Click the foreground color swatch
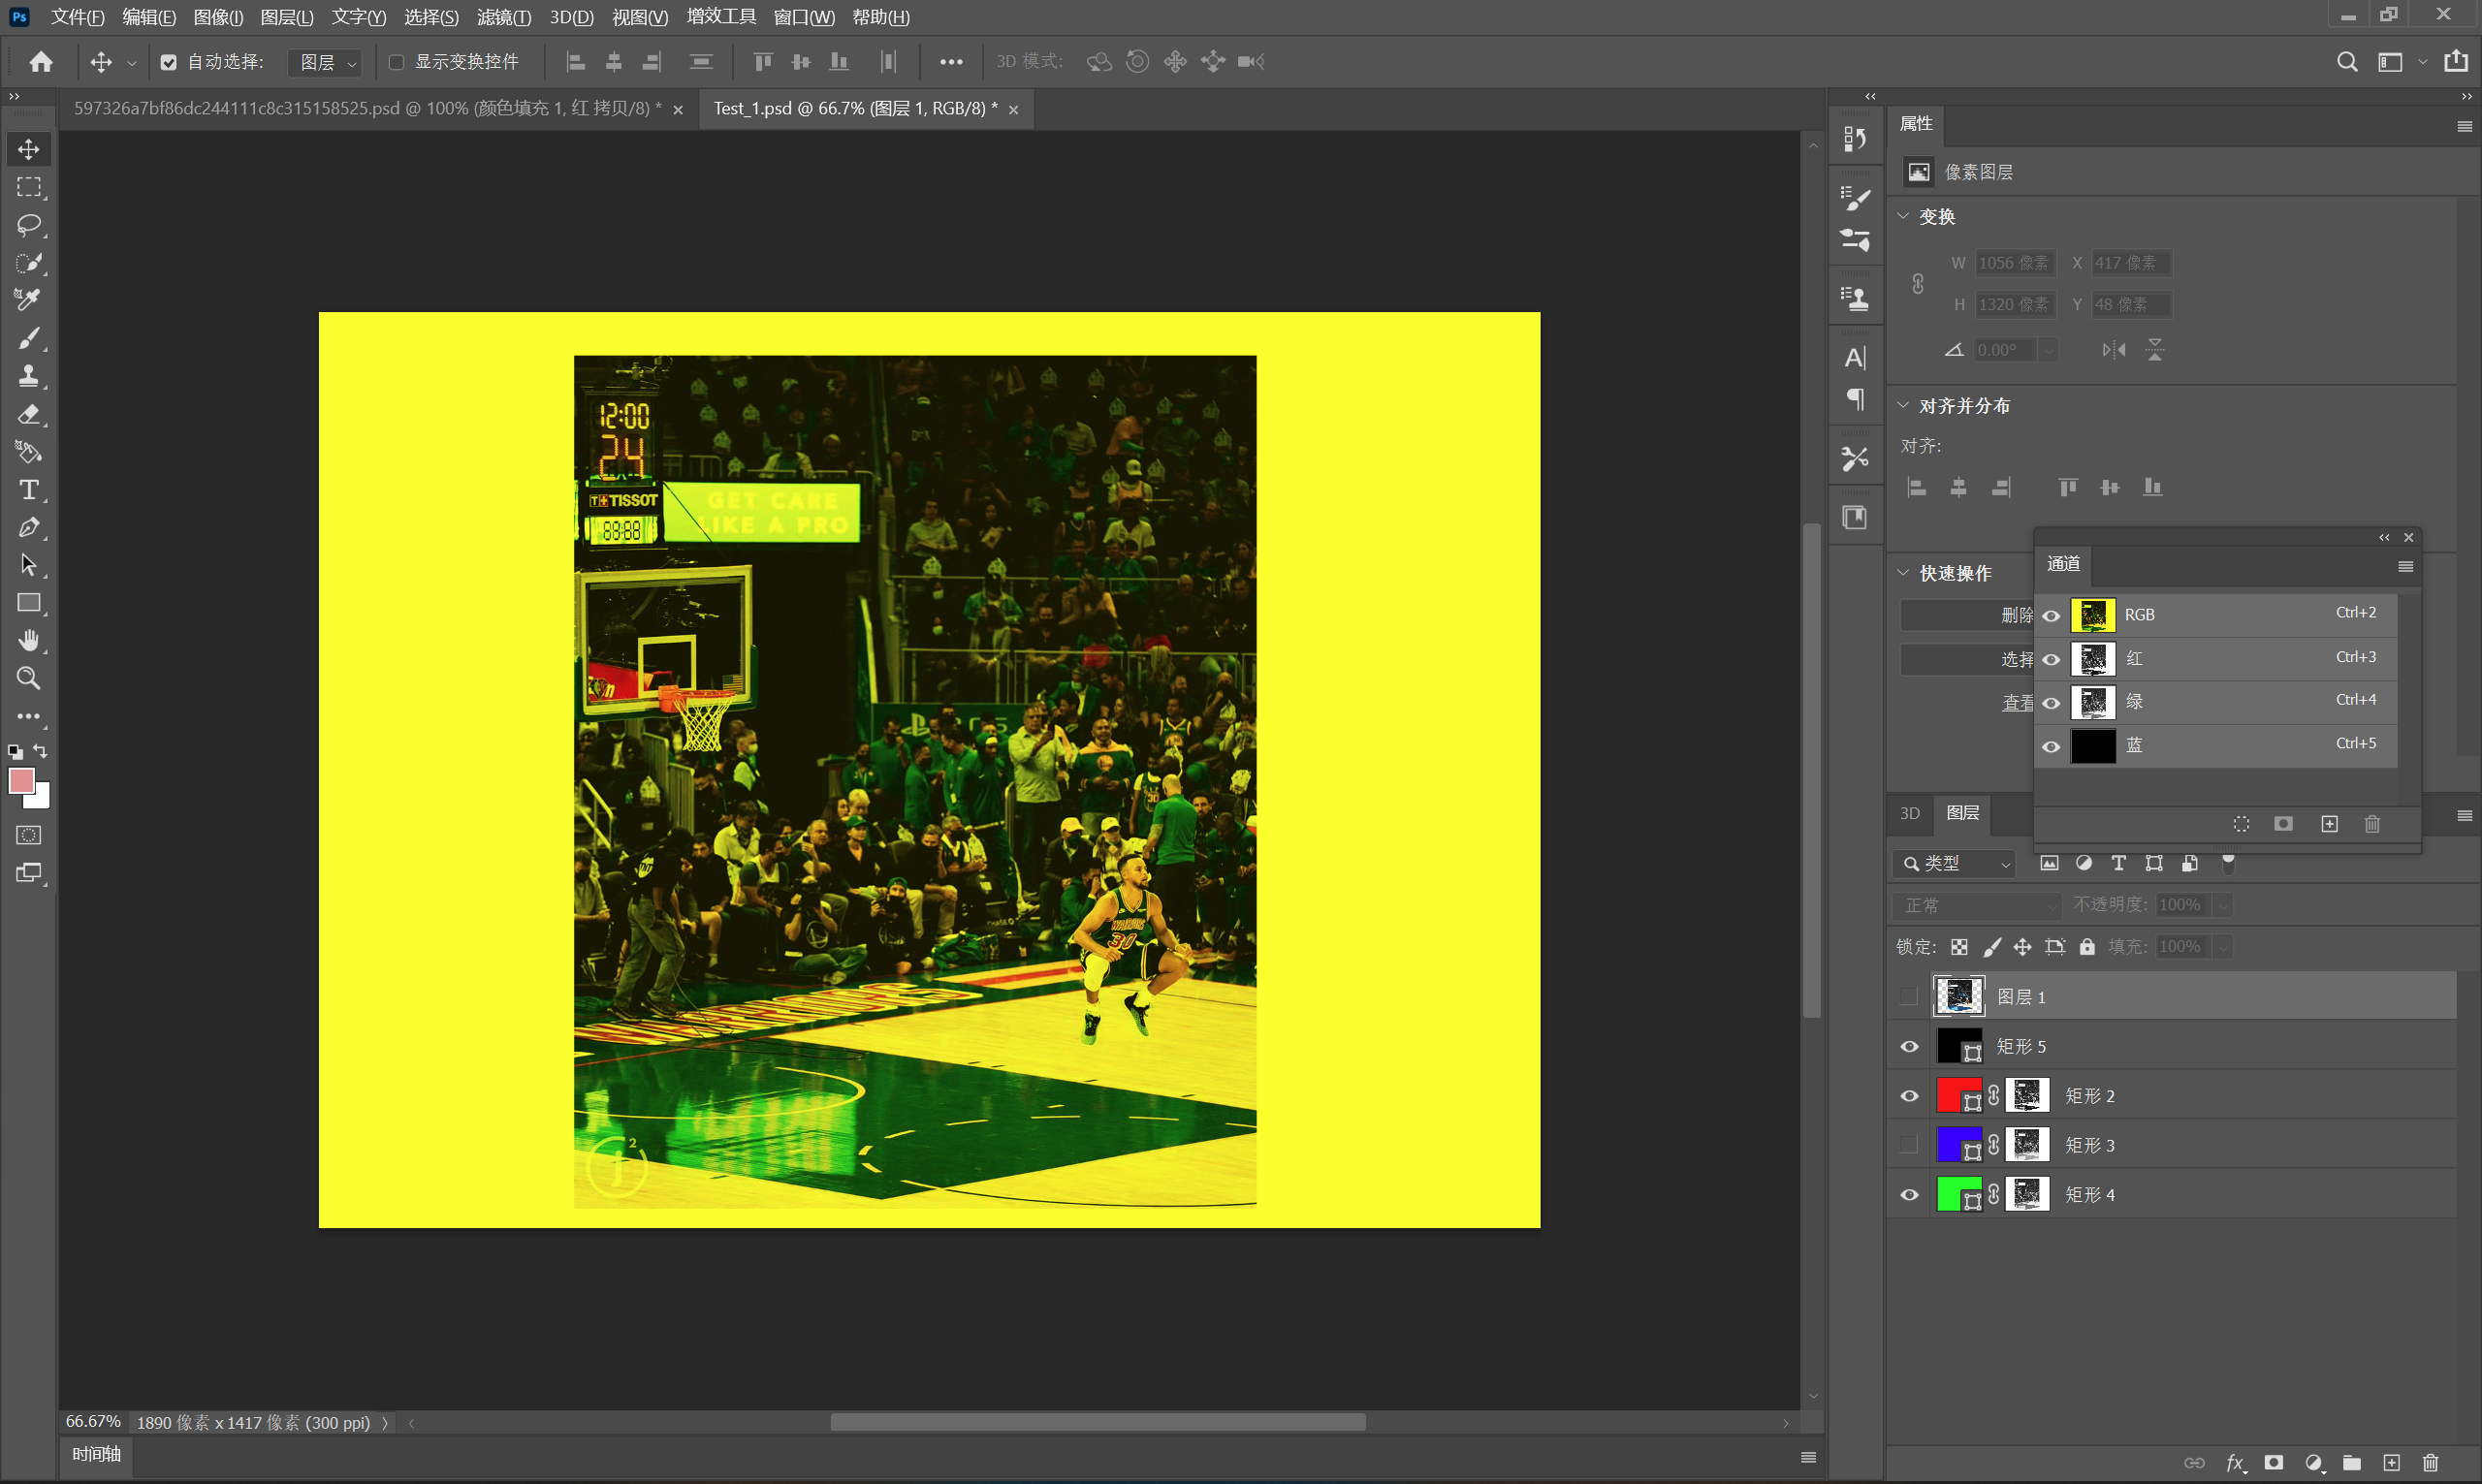This screenshot has height=1484, width=2482. coord(21,780)
